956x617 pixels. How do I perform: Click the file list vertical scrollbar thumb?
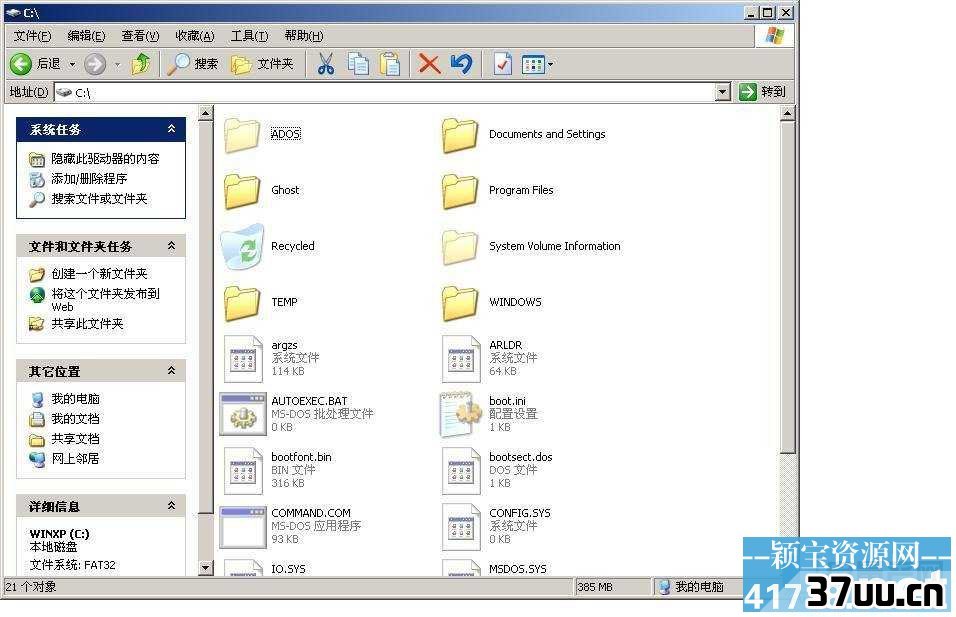(x=787, y=287)
